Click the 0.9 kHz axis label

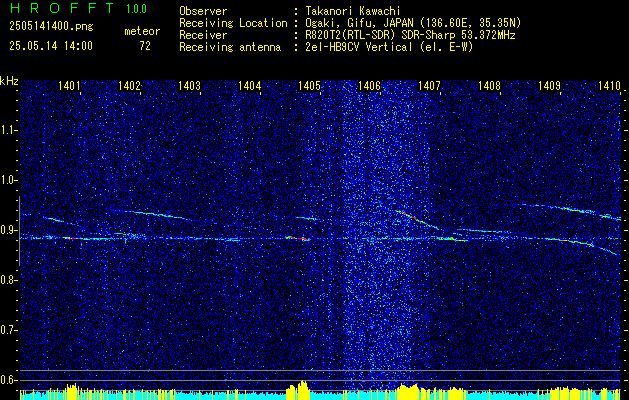pos(8,230)
